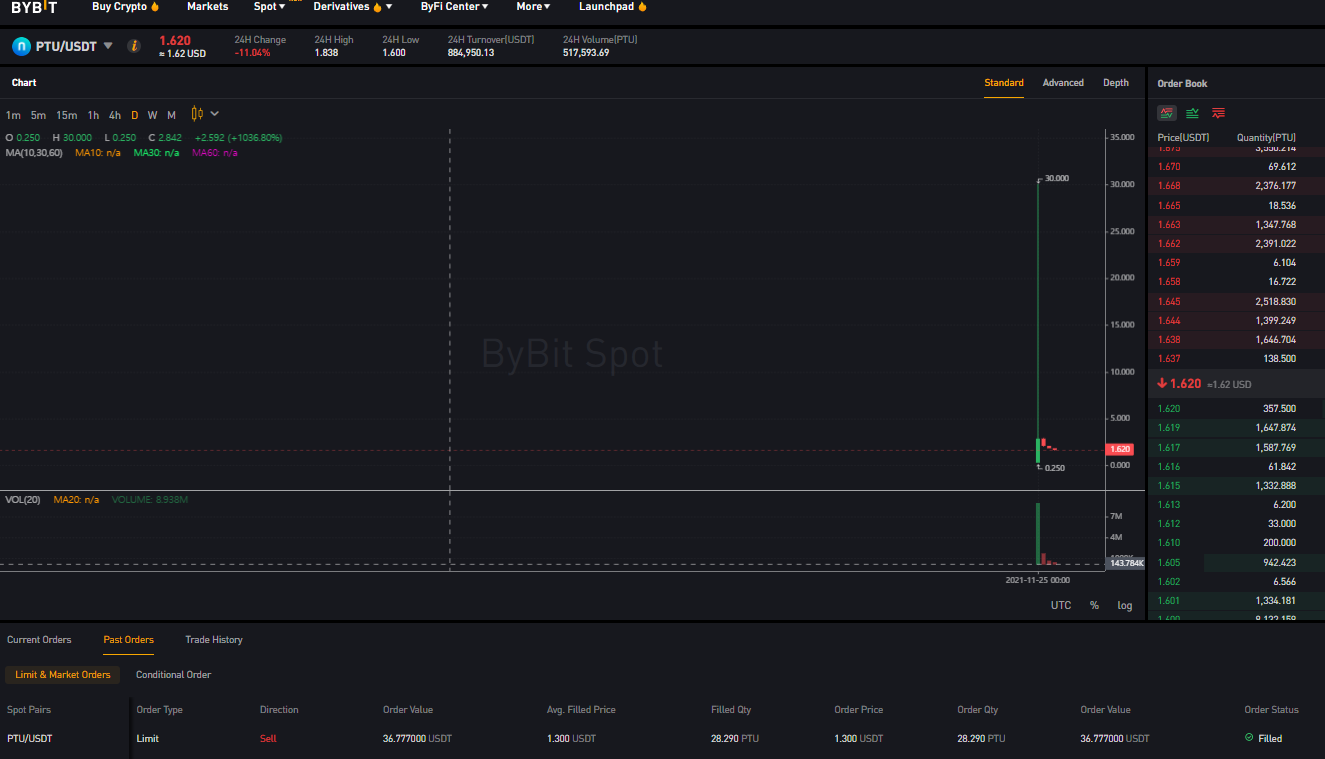Select the 4h timeframe
This screenshot has height=759, width=1325.
(115, 115)
